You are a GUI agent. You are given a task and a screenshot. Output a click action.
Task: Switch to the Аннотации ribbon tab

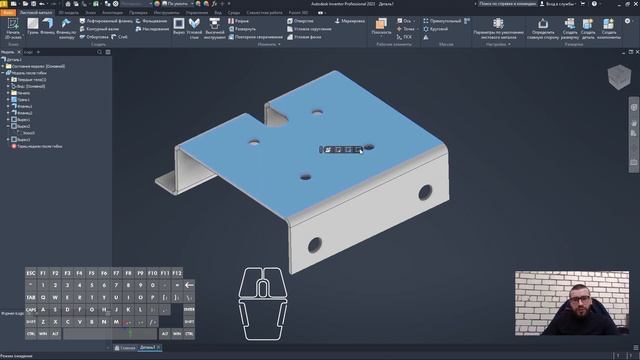click(112, 13)
